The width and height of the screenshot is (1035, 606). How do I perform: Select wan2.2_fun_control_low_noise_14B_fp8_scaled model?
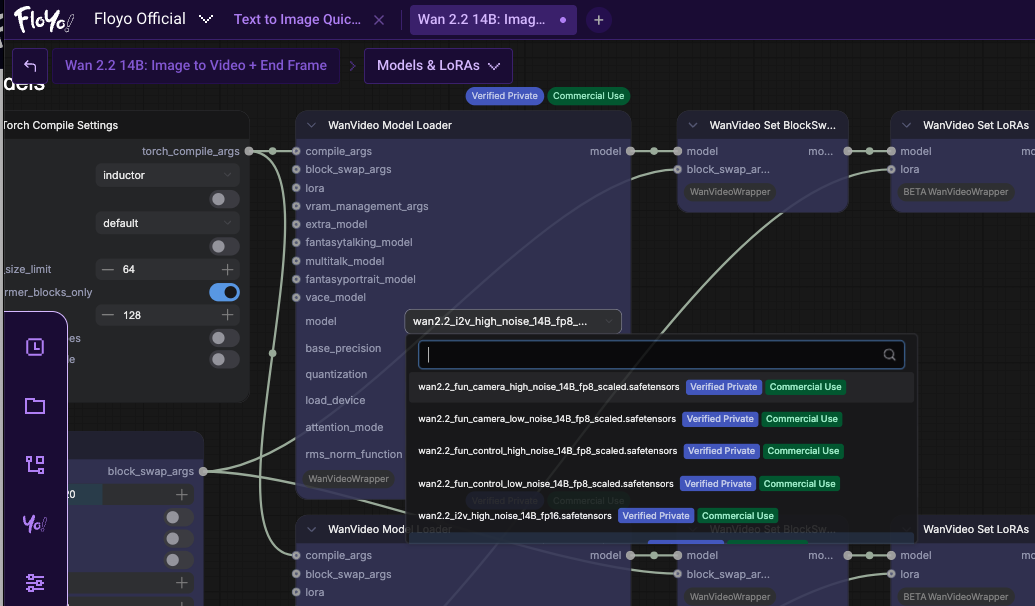(x=661, y=484)
